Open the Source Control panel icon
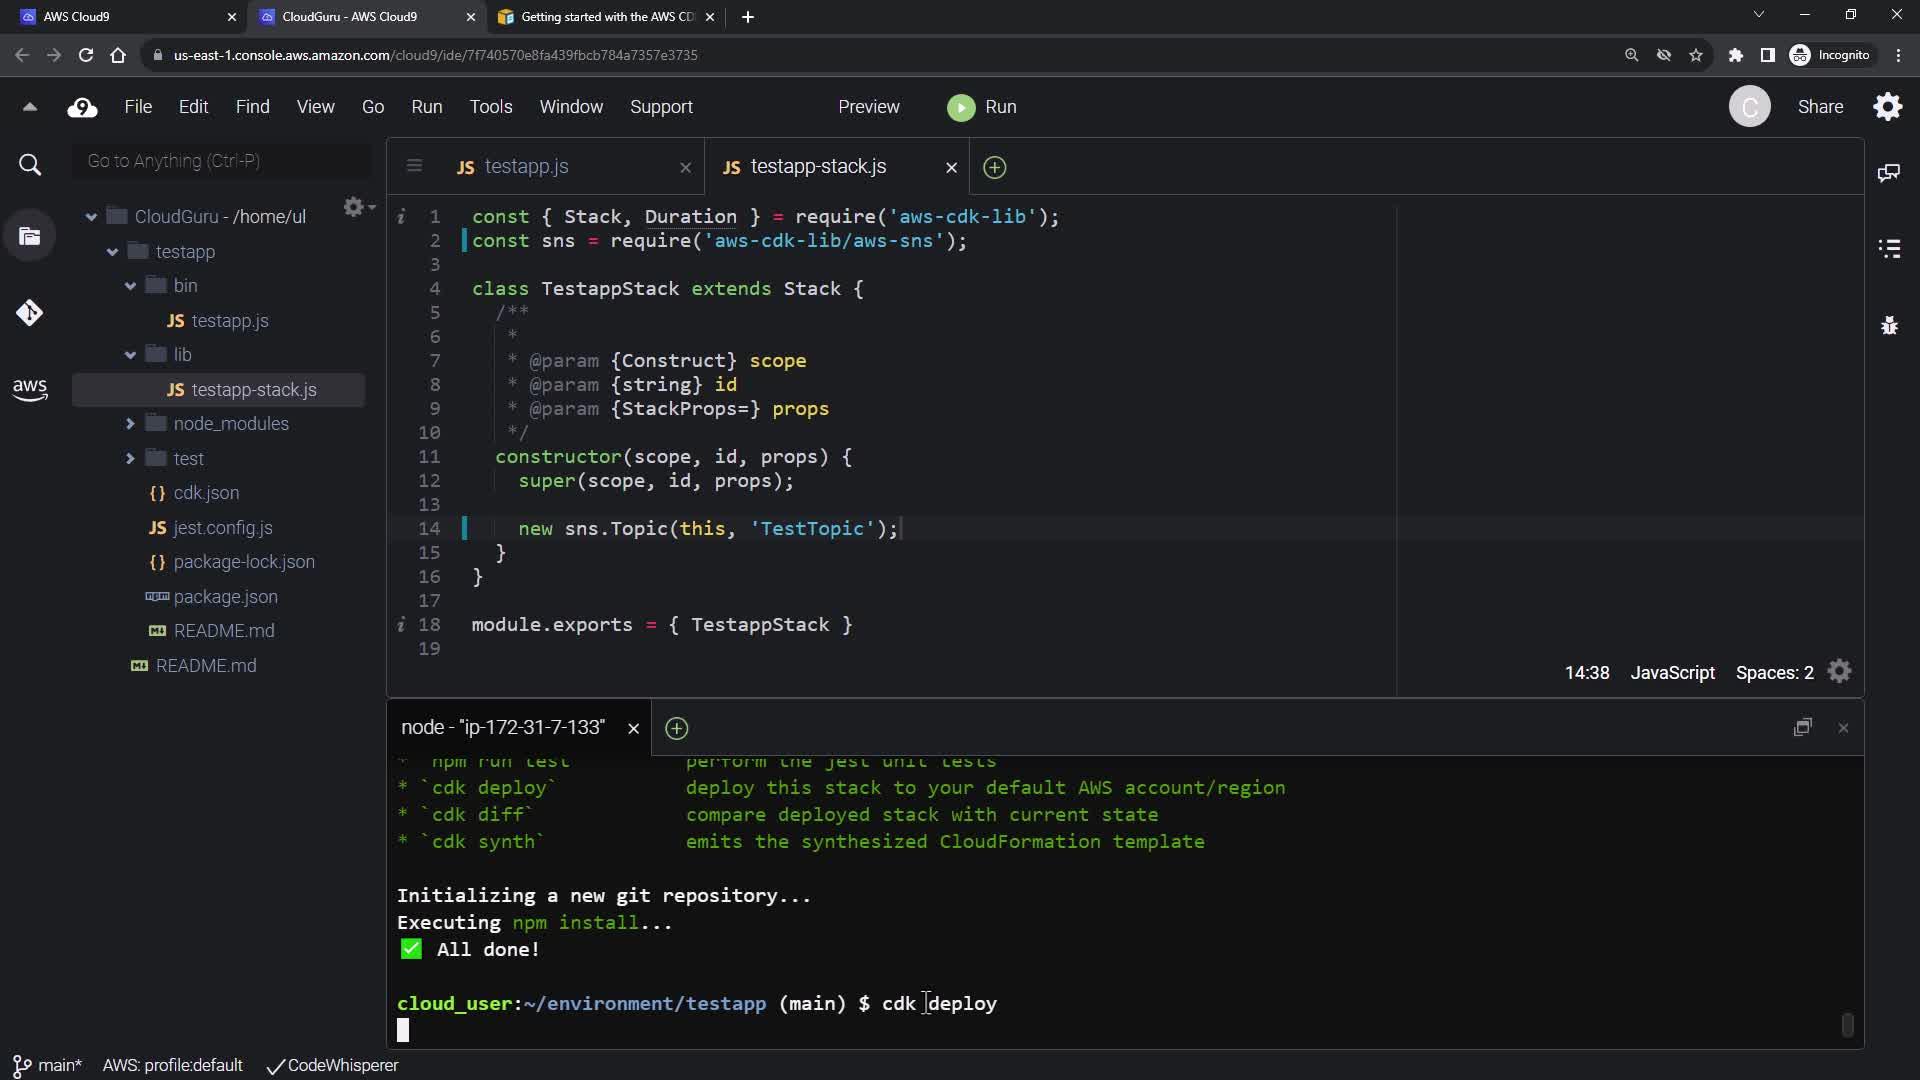Viewport: 1920px width, 1080px height. point(29,313)
